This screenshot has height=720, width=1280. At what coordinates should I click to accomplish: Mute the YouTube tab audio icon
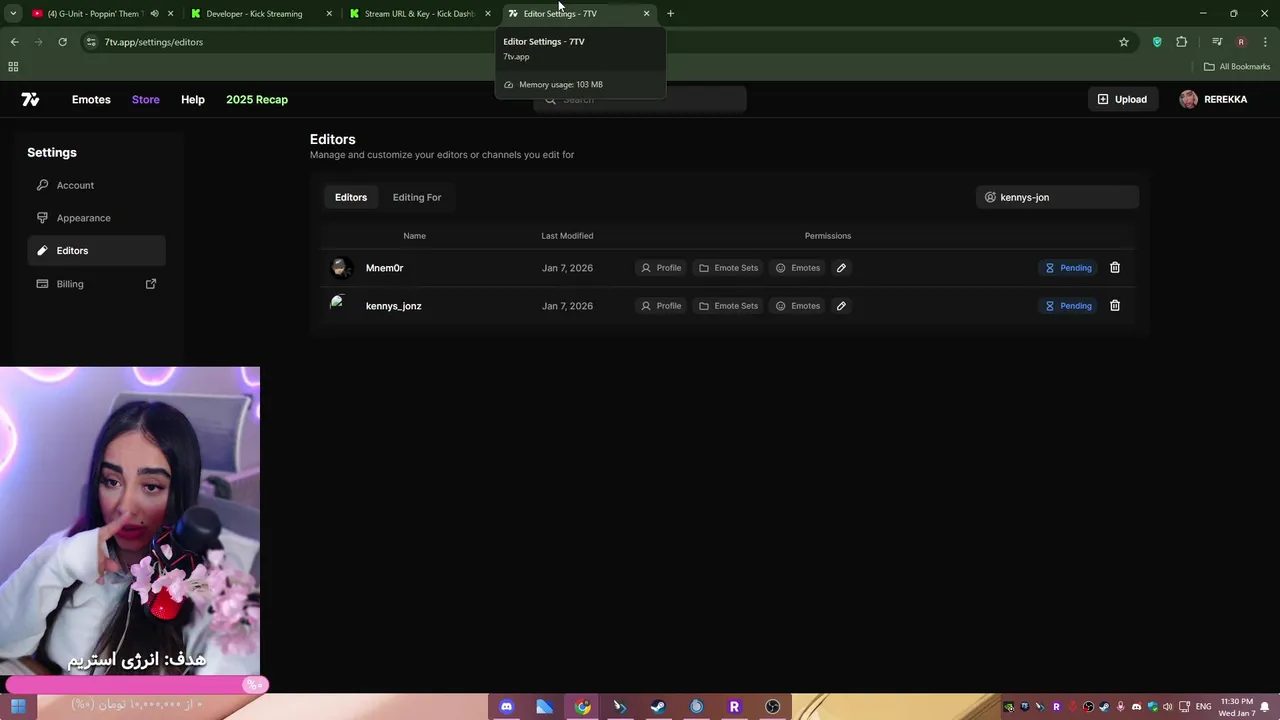[154, 14]
